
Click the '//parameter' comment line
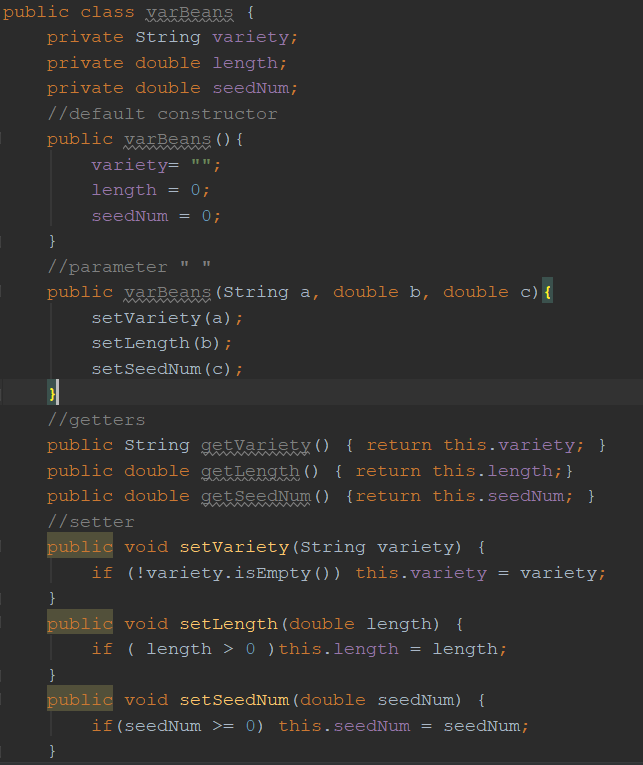click(129, 267)
